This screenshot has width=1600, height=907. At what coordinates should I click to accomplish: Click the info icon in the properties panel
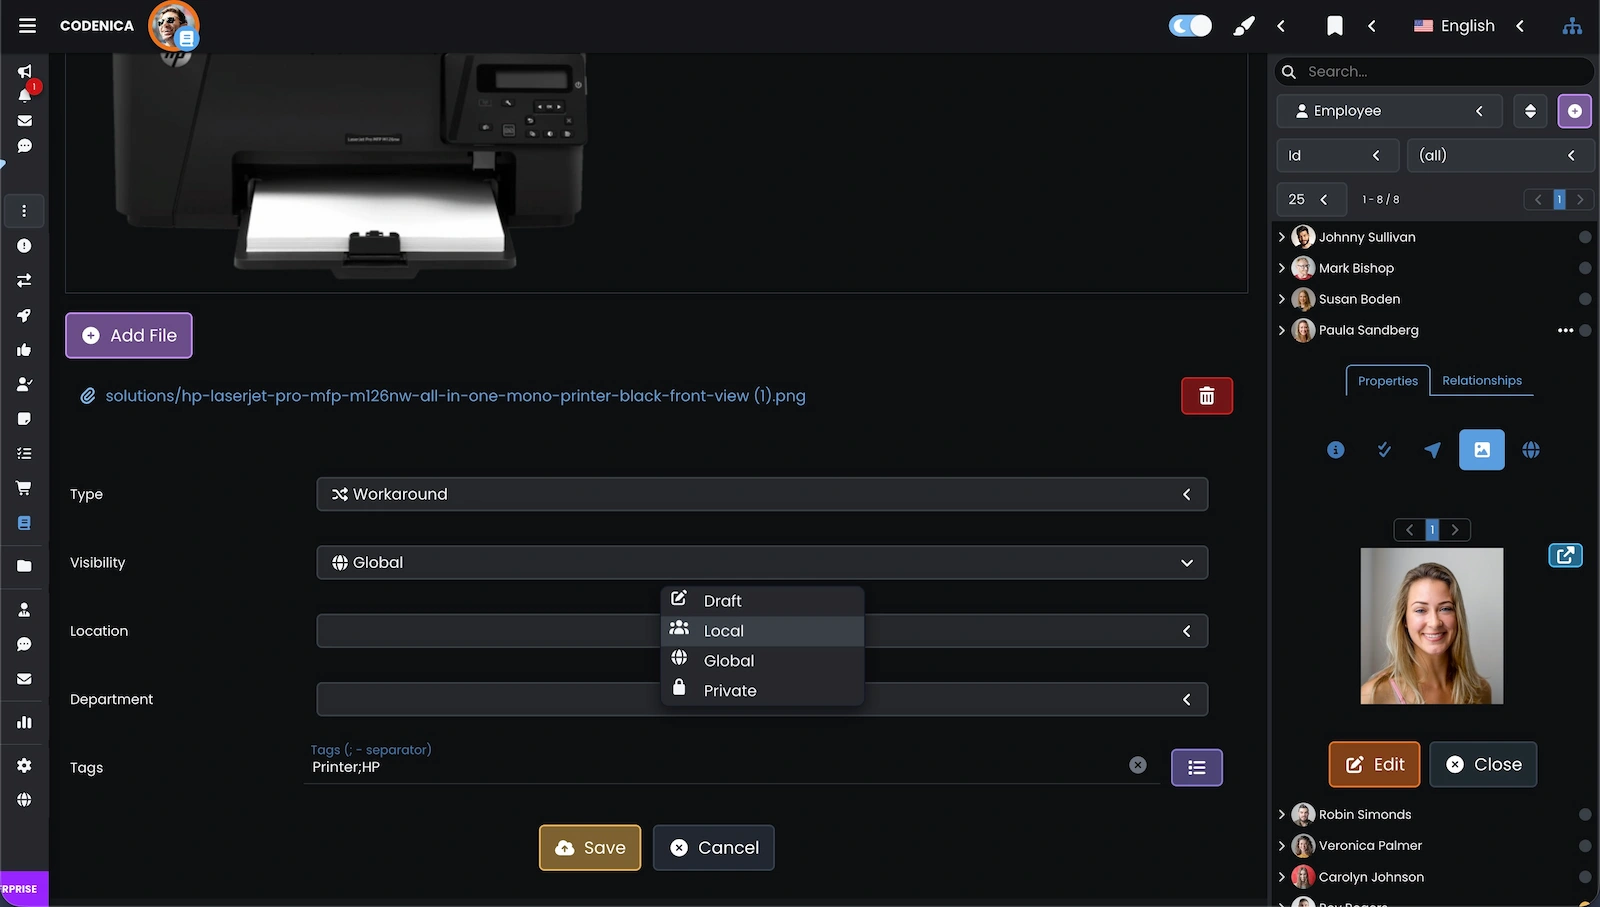(1335, 449)
